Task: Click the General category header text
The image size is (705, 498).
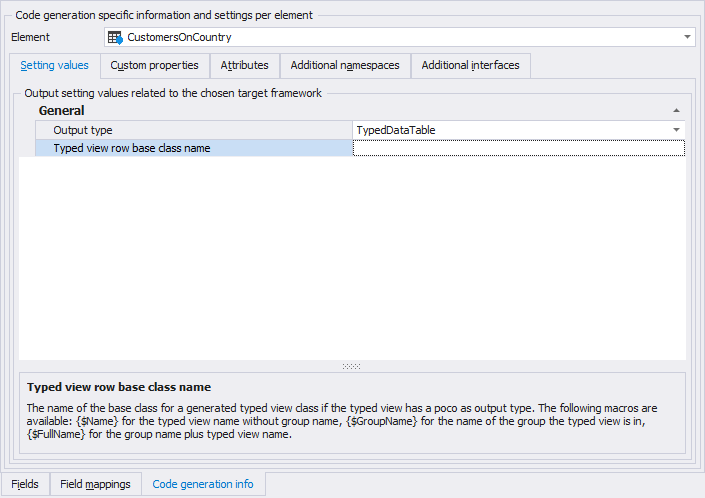Action: pyautogui.click(x=61, y=111)
